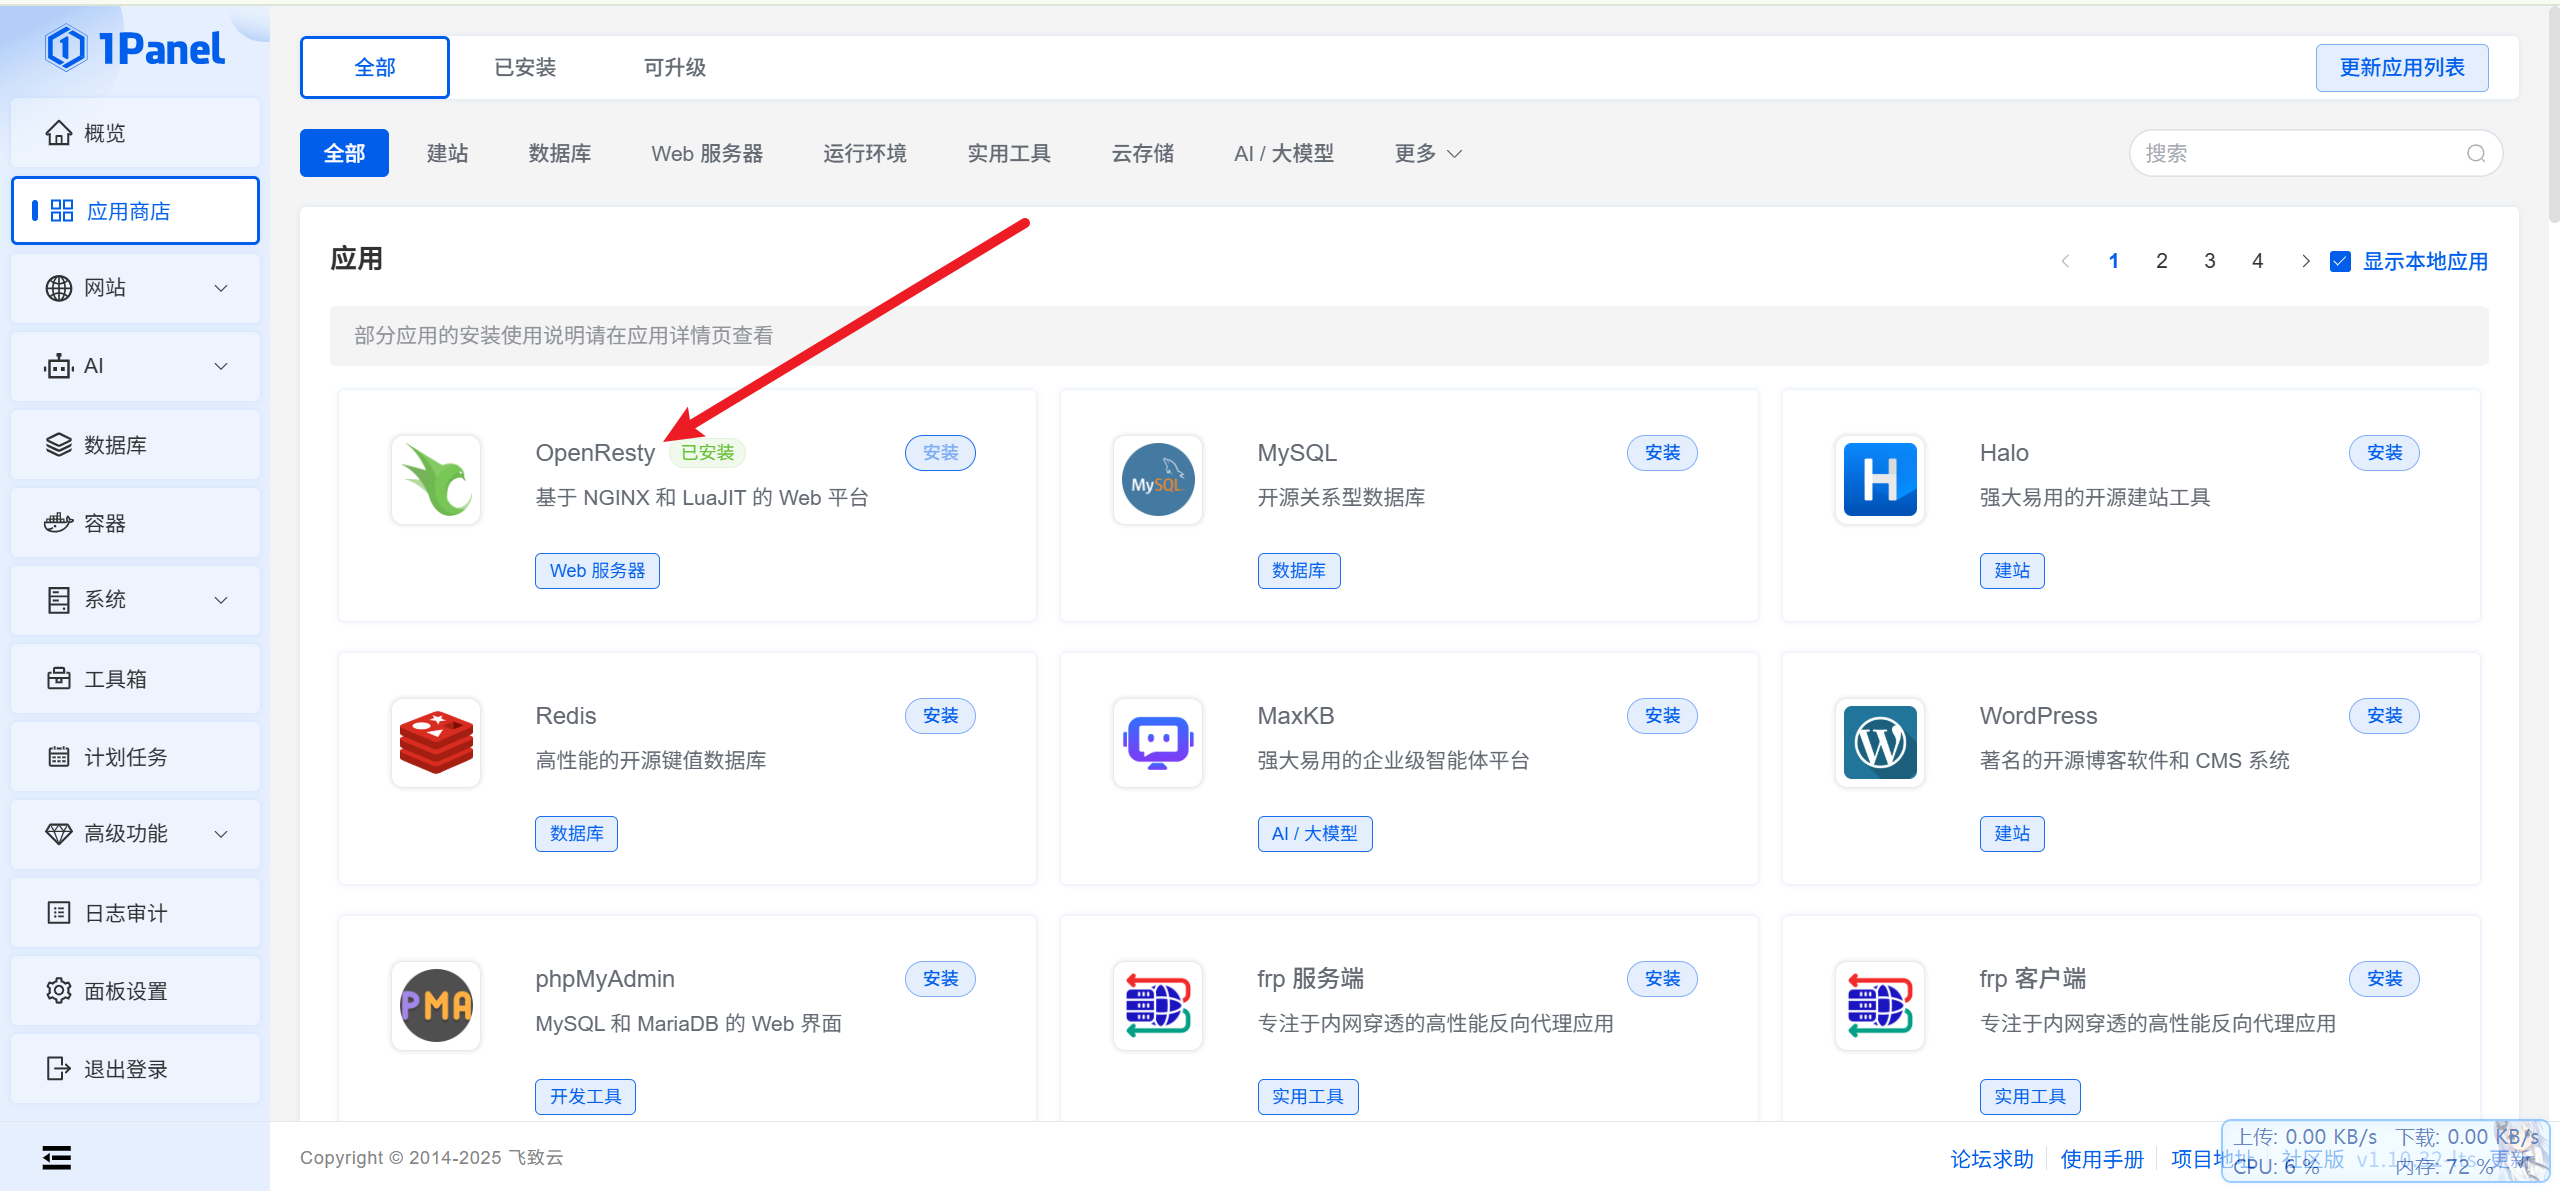Go to page 3
2560x1191 pixels.
pyautogui.click(x=2210, y=261)
